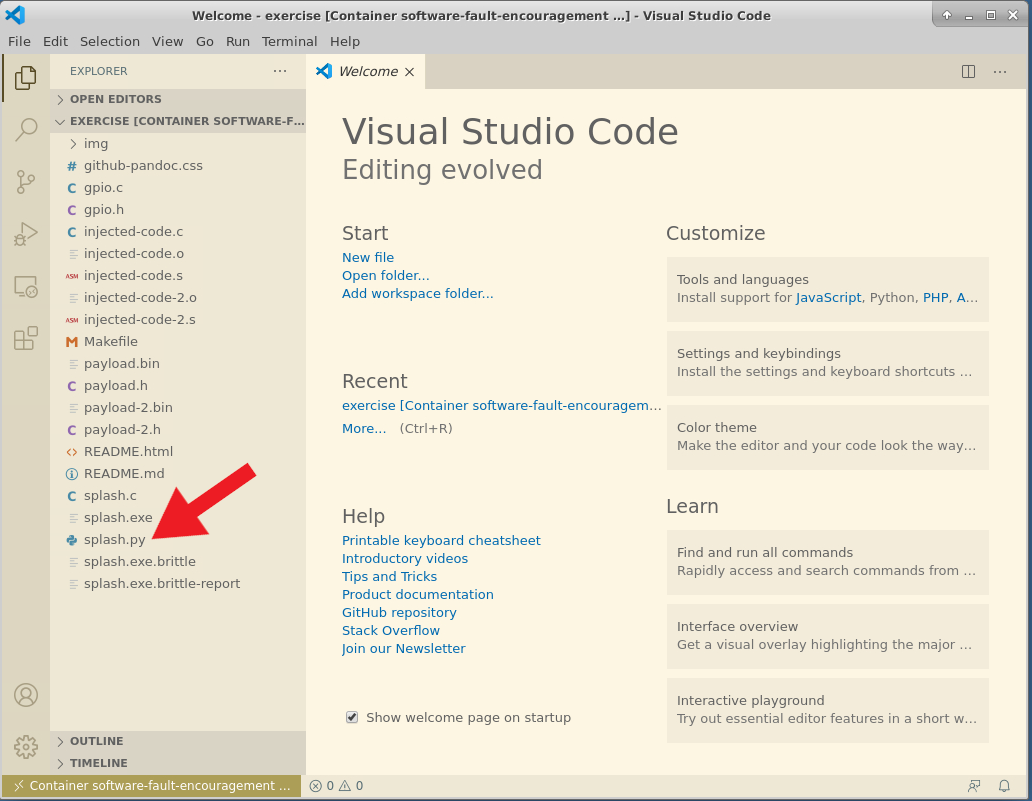The height and width of the screenshot is (801, 1032).
Task: Open README.html in the explorer
Action: pyautogui.click(x=178, y=452)
